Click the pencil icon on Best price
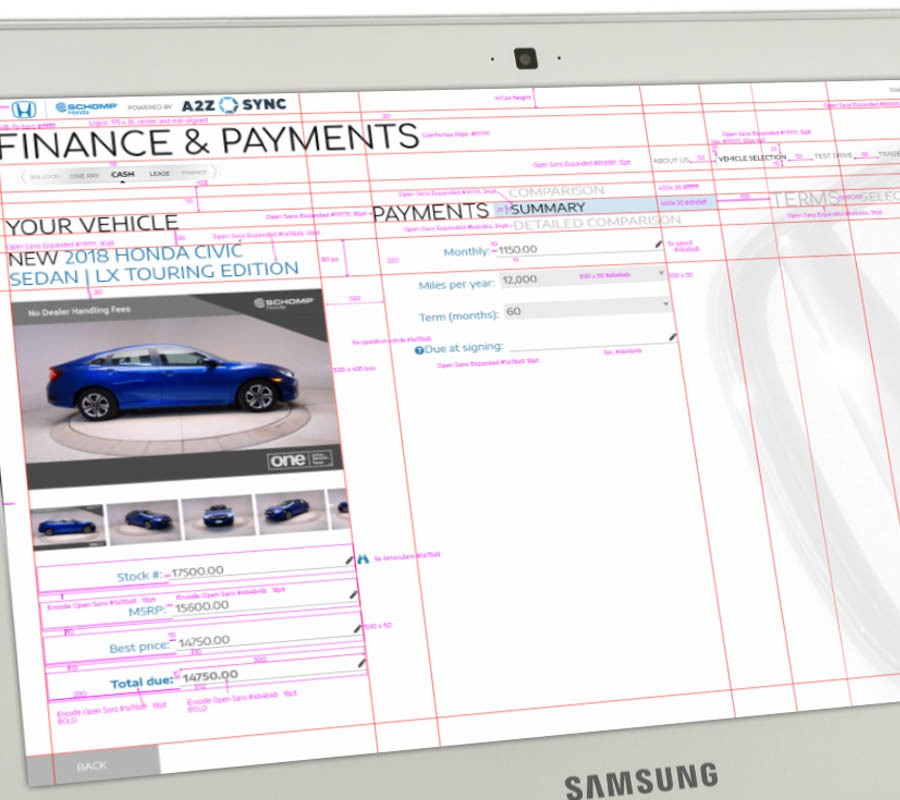Screen dimensions: 900x800 coord(358,628)
